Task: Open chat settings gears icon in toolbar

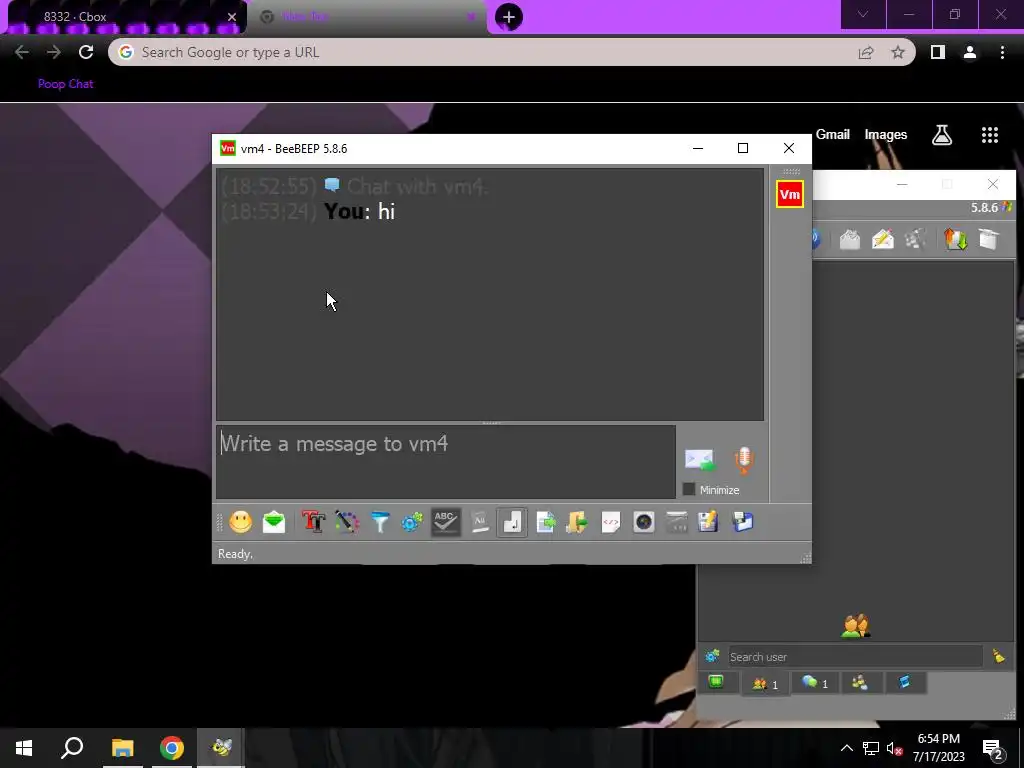Action: point(412,522)
